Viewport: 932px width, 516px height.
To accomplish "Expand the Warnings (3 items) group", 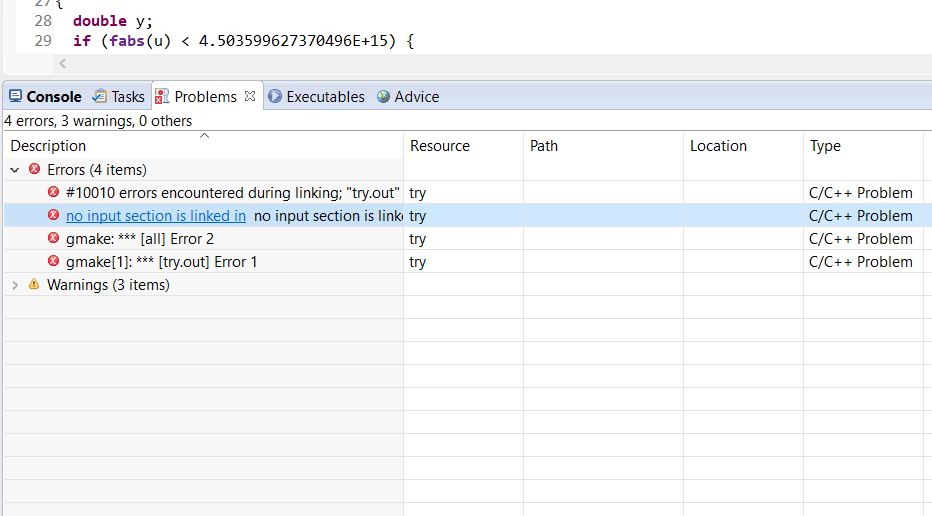I will point(14,285).
